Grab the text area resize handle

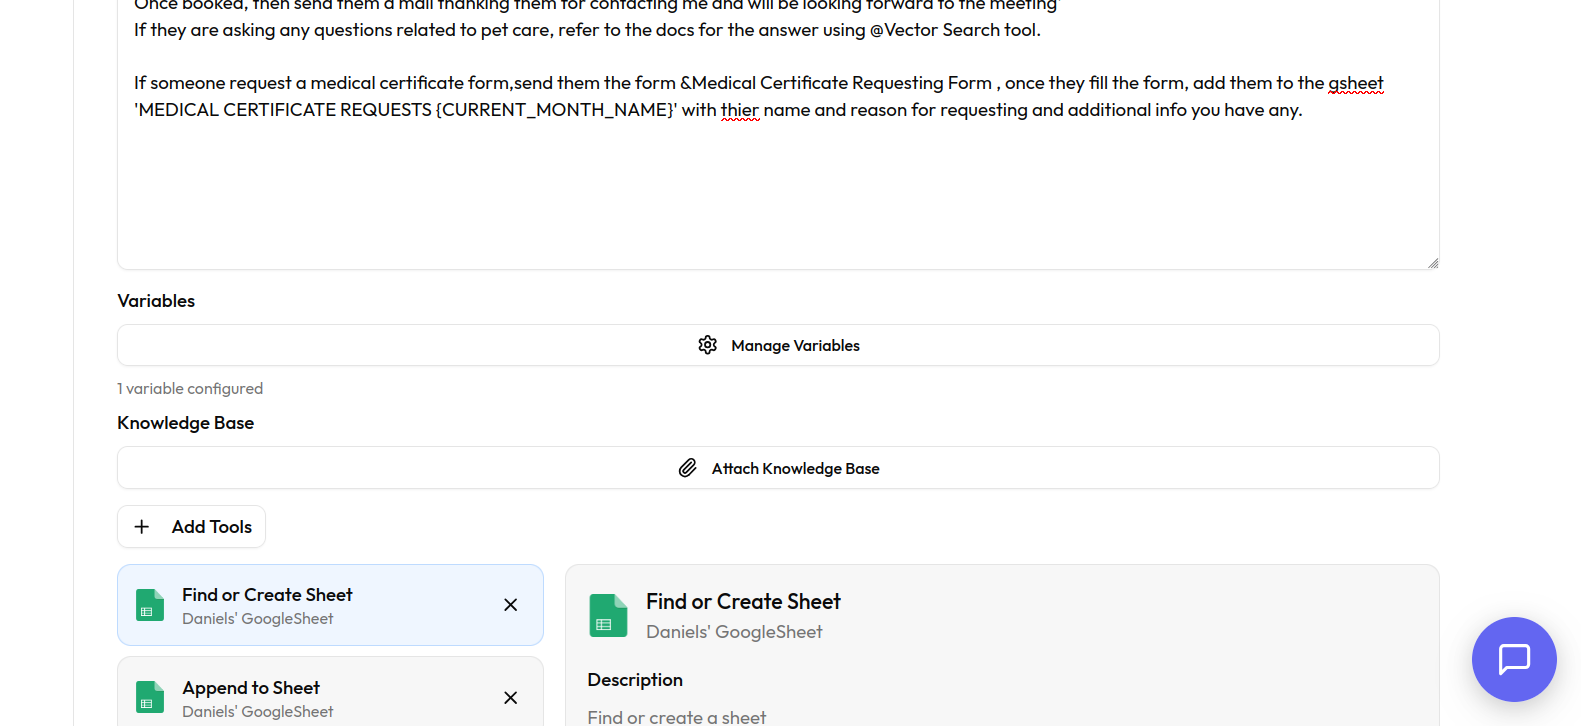pyautogui.click(x=1433, y=263)
